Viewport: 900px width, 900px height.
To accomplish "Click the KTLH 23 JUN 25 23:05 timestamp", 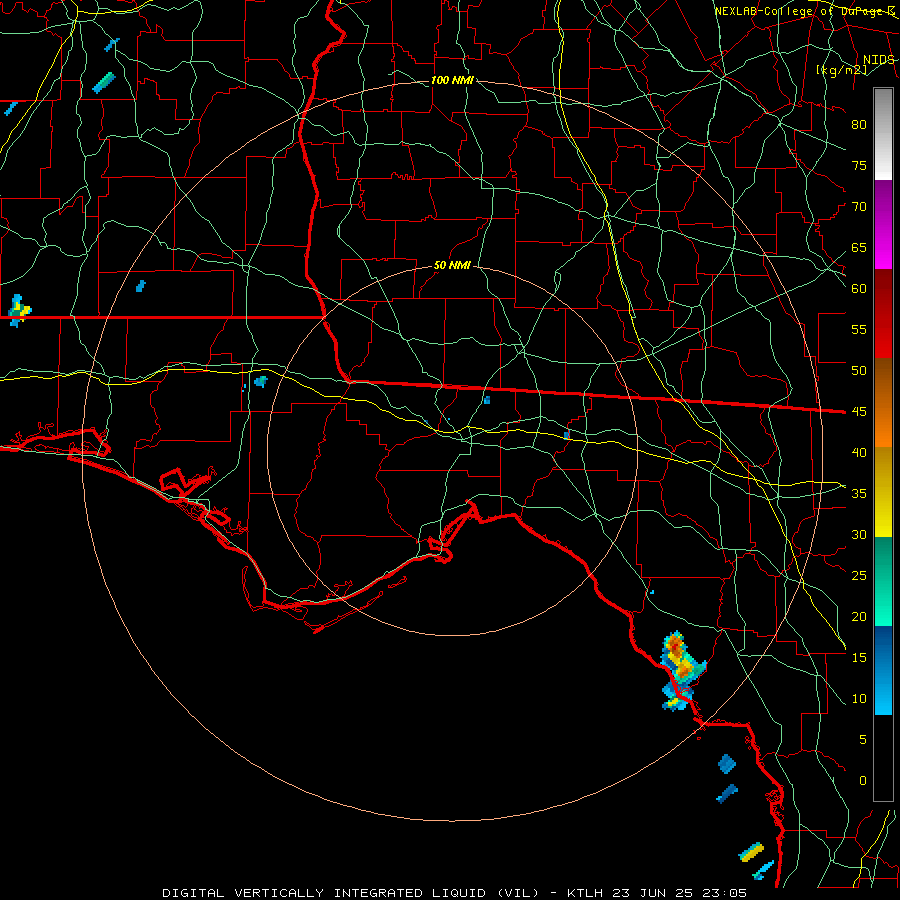I will coord(657,893).
